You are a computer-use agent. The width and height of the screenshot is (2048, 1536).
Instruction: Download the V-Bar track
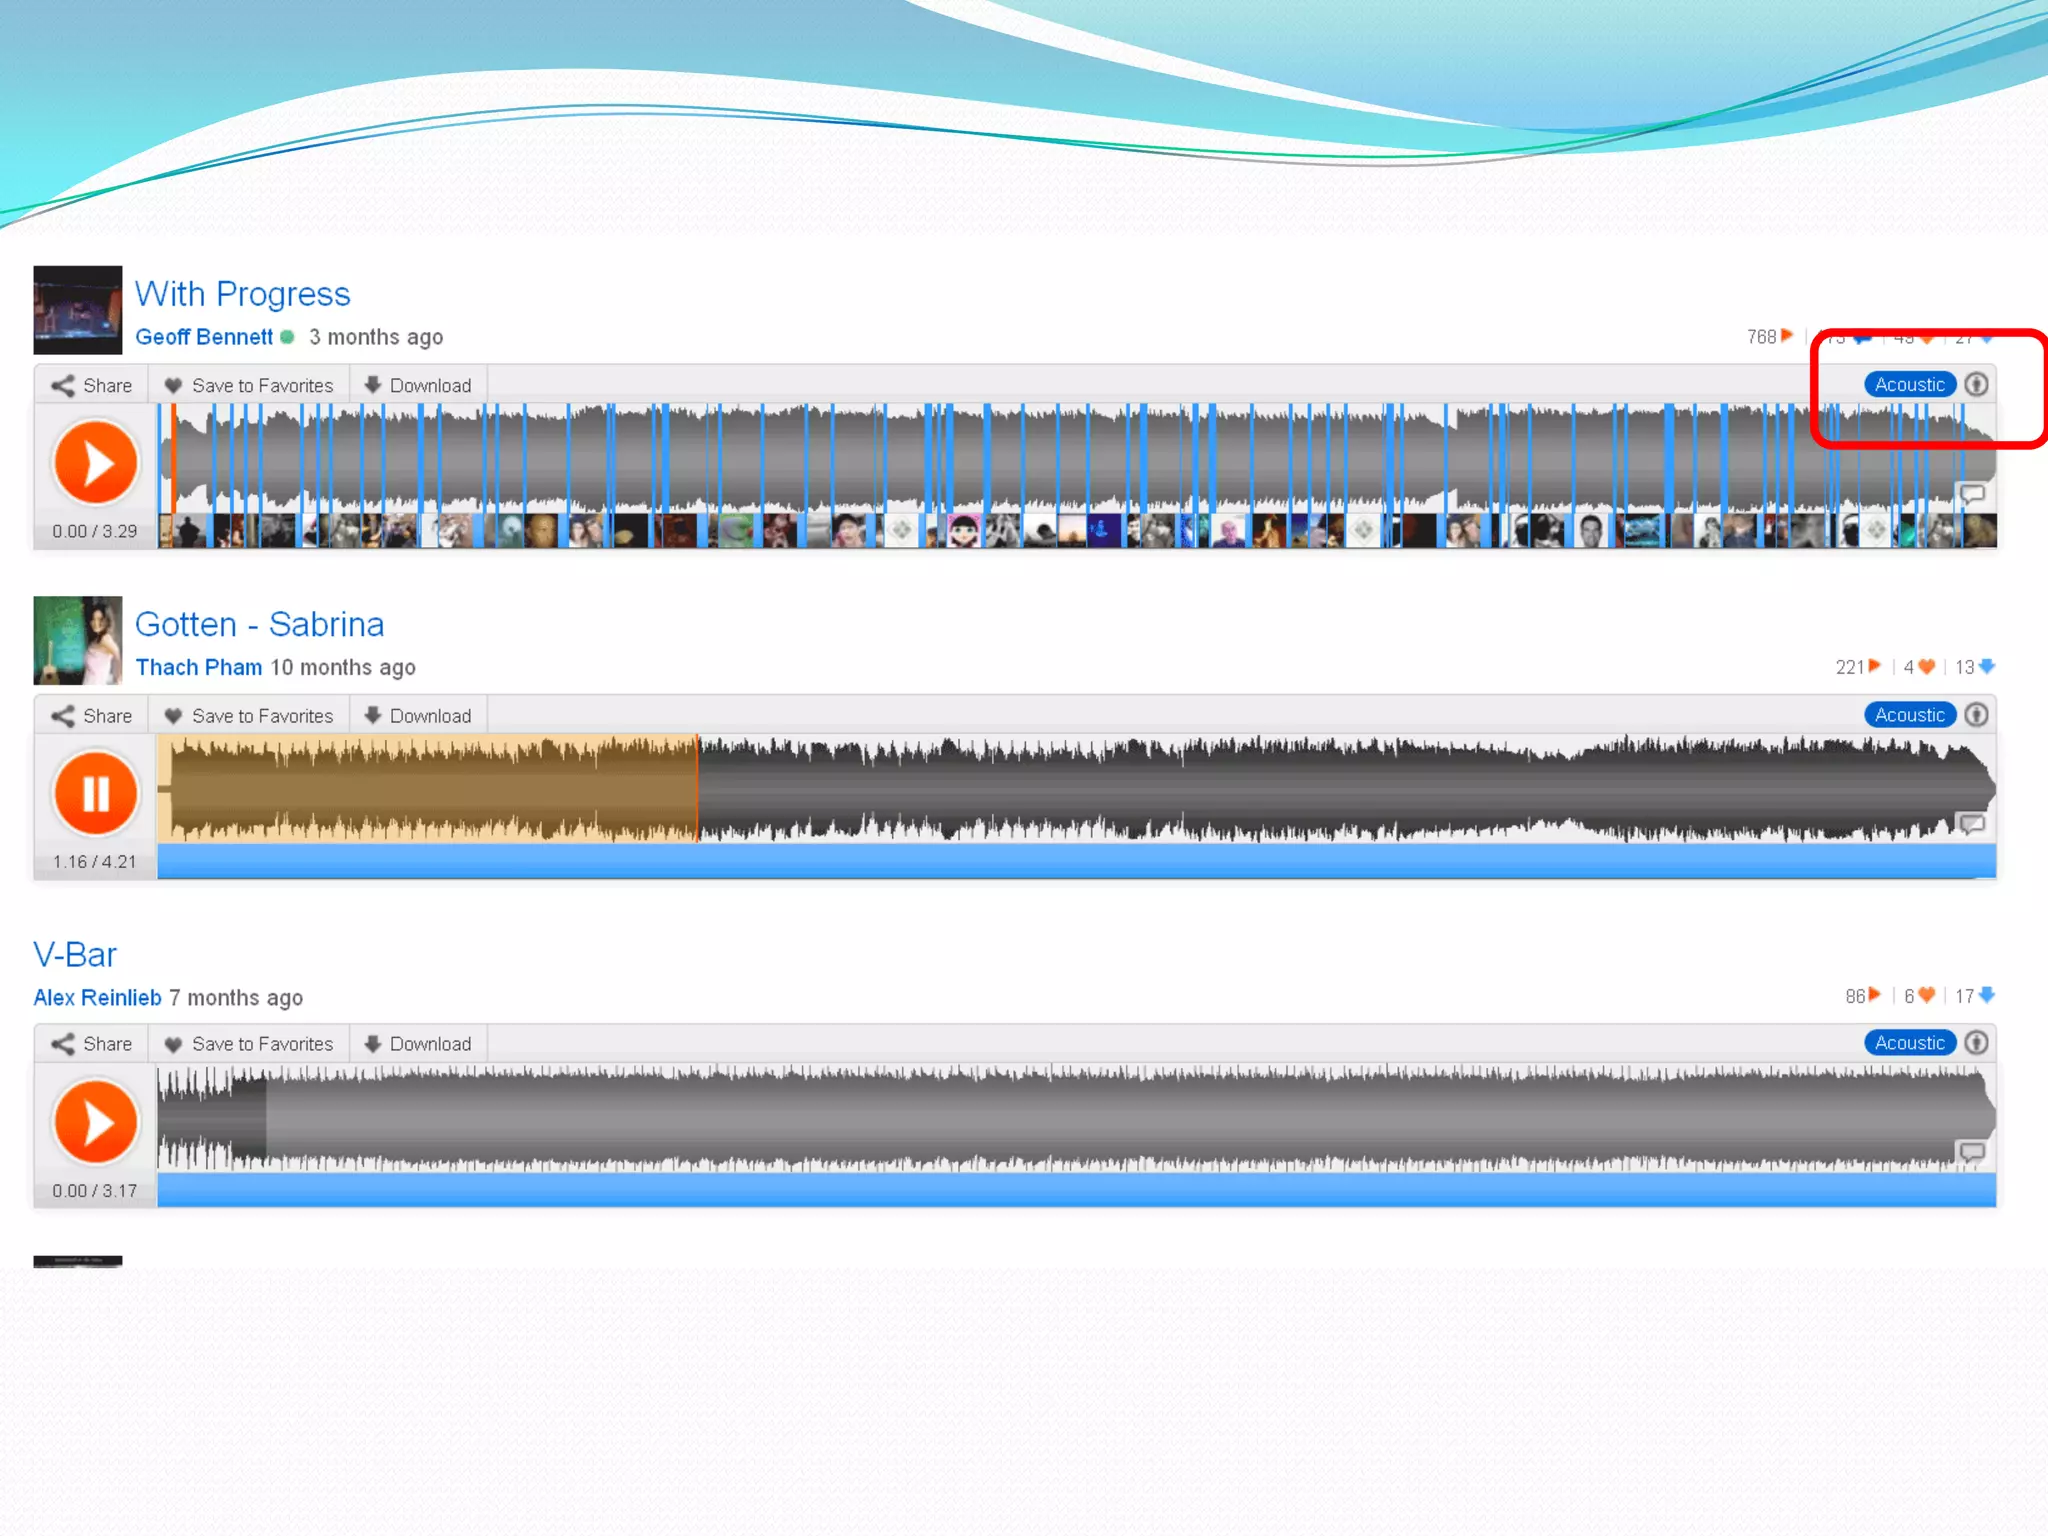click(418, 1044)
